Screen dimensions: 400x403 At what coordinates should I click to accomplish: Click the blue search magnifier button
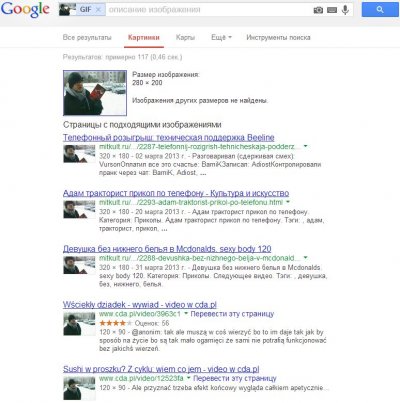click(380, 10)
